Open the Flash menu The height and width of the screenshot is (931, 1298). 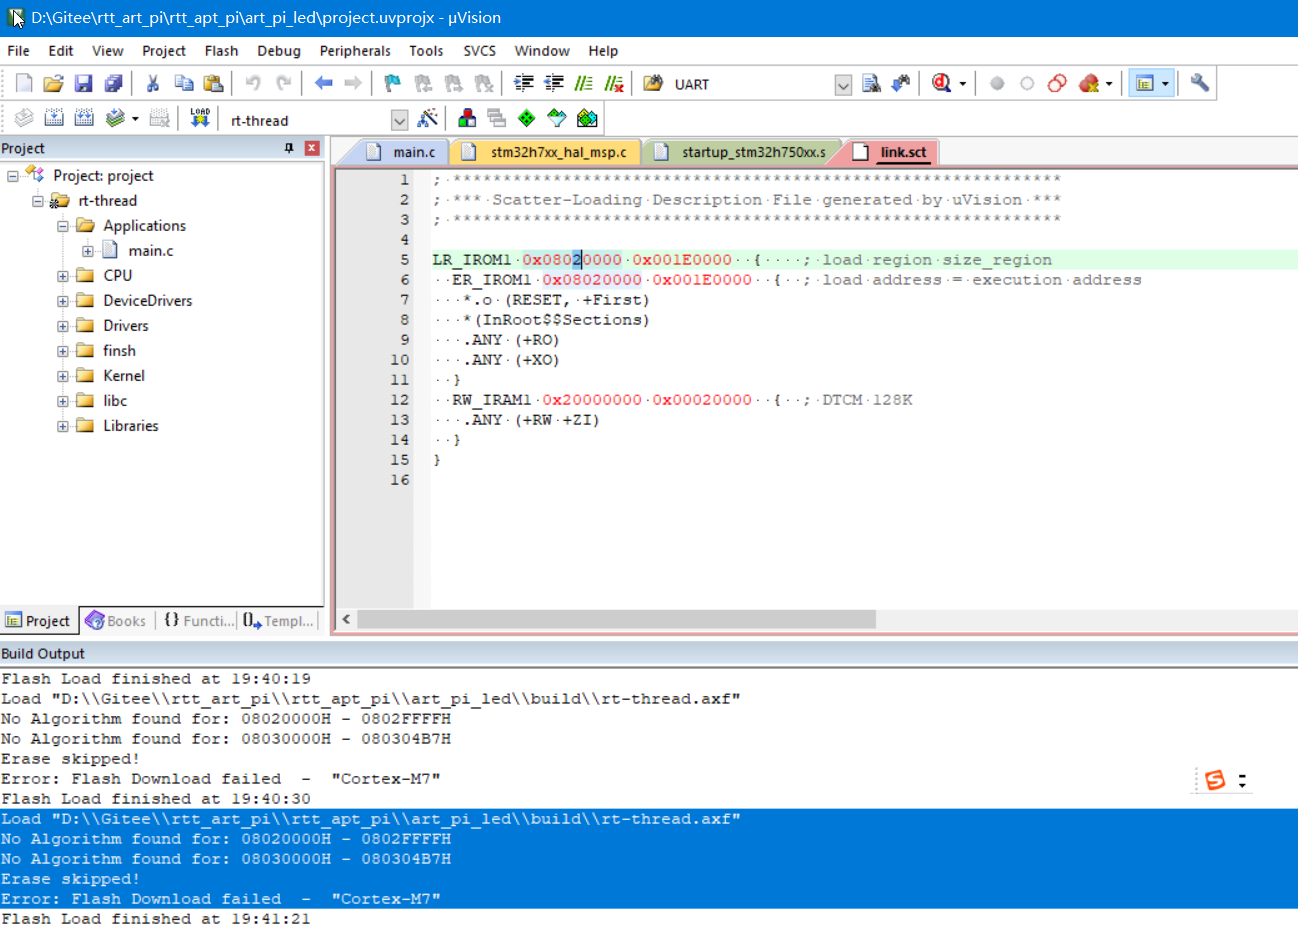click(221, 51)
